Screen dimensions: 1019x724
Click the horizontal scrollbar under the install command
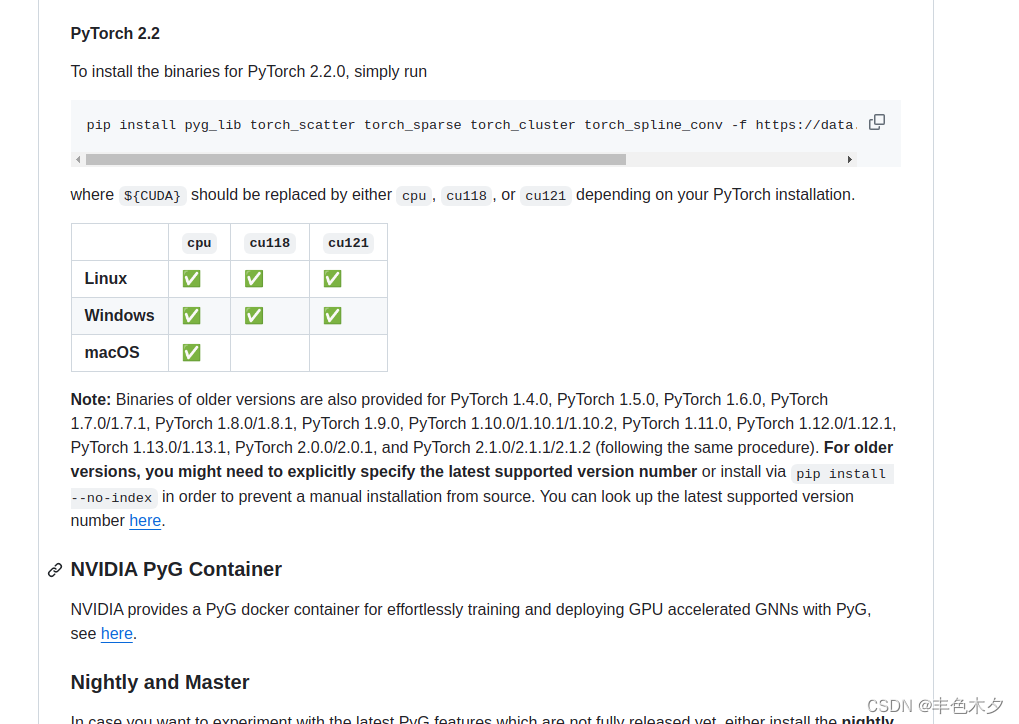(x=355, y=158)
